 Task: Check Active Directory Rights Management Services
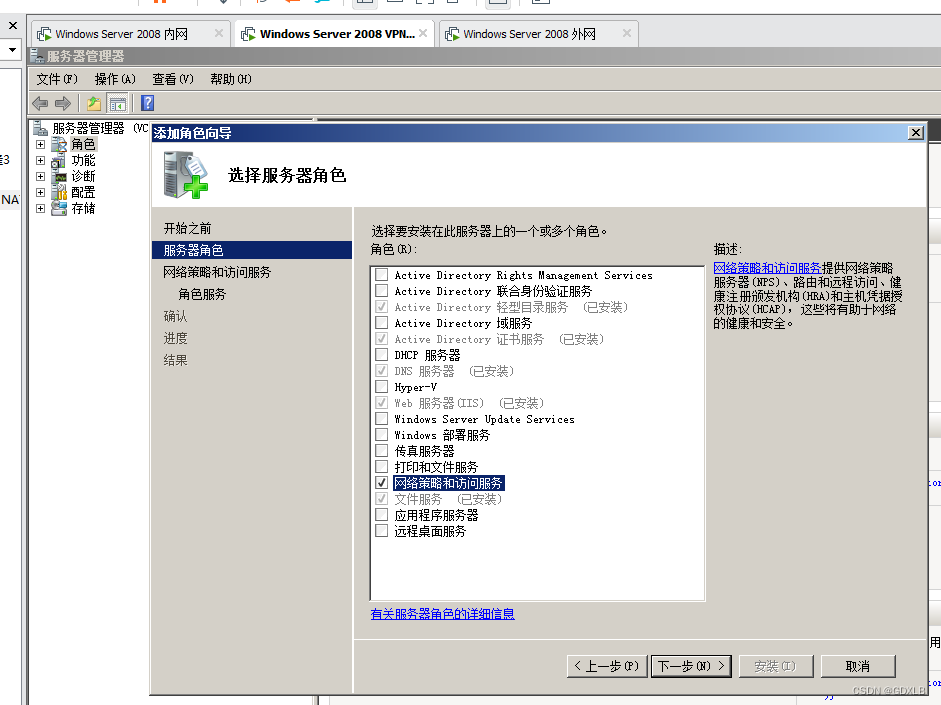click(x=382, y=275)
